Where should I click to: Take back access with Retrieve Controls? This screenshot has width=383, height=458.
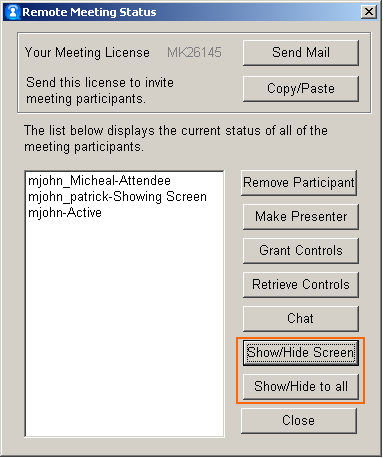tap(301, 285)
